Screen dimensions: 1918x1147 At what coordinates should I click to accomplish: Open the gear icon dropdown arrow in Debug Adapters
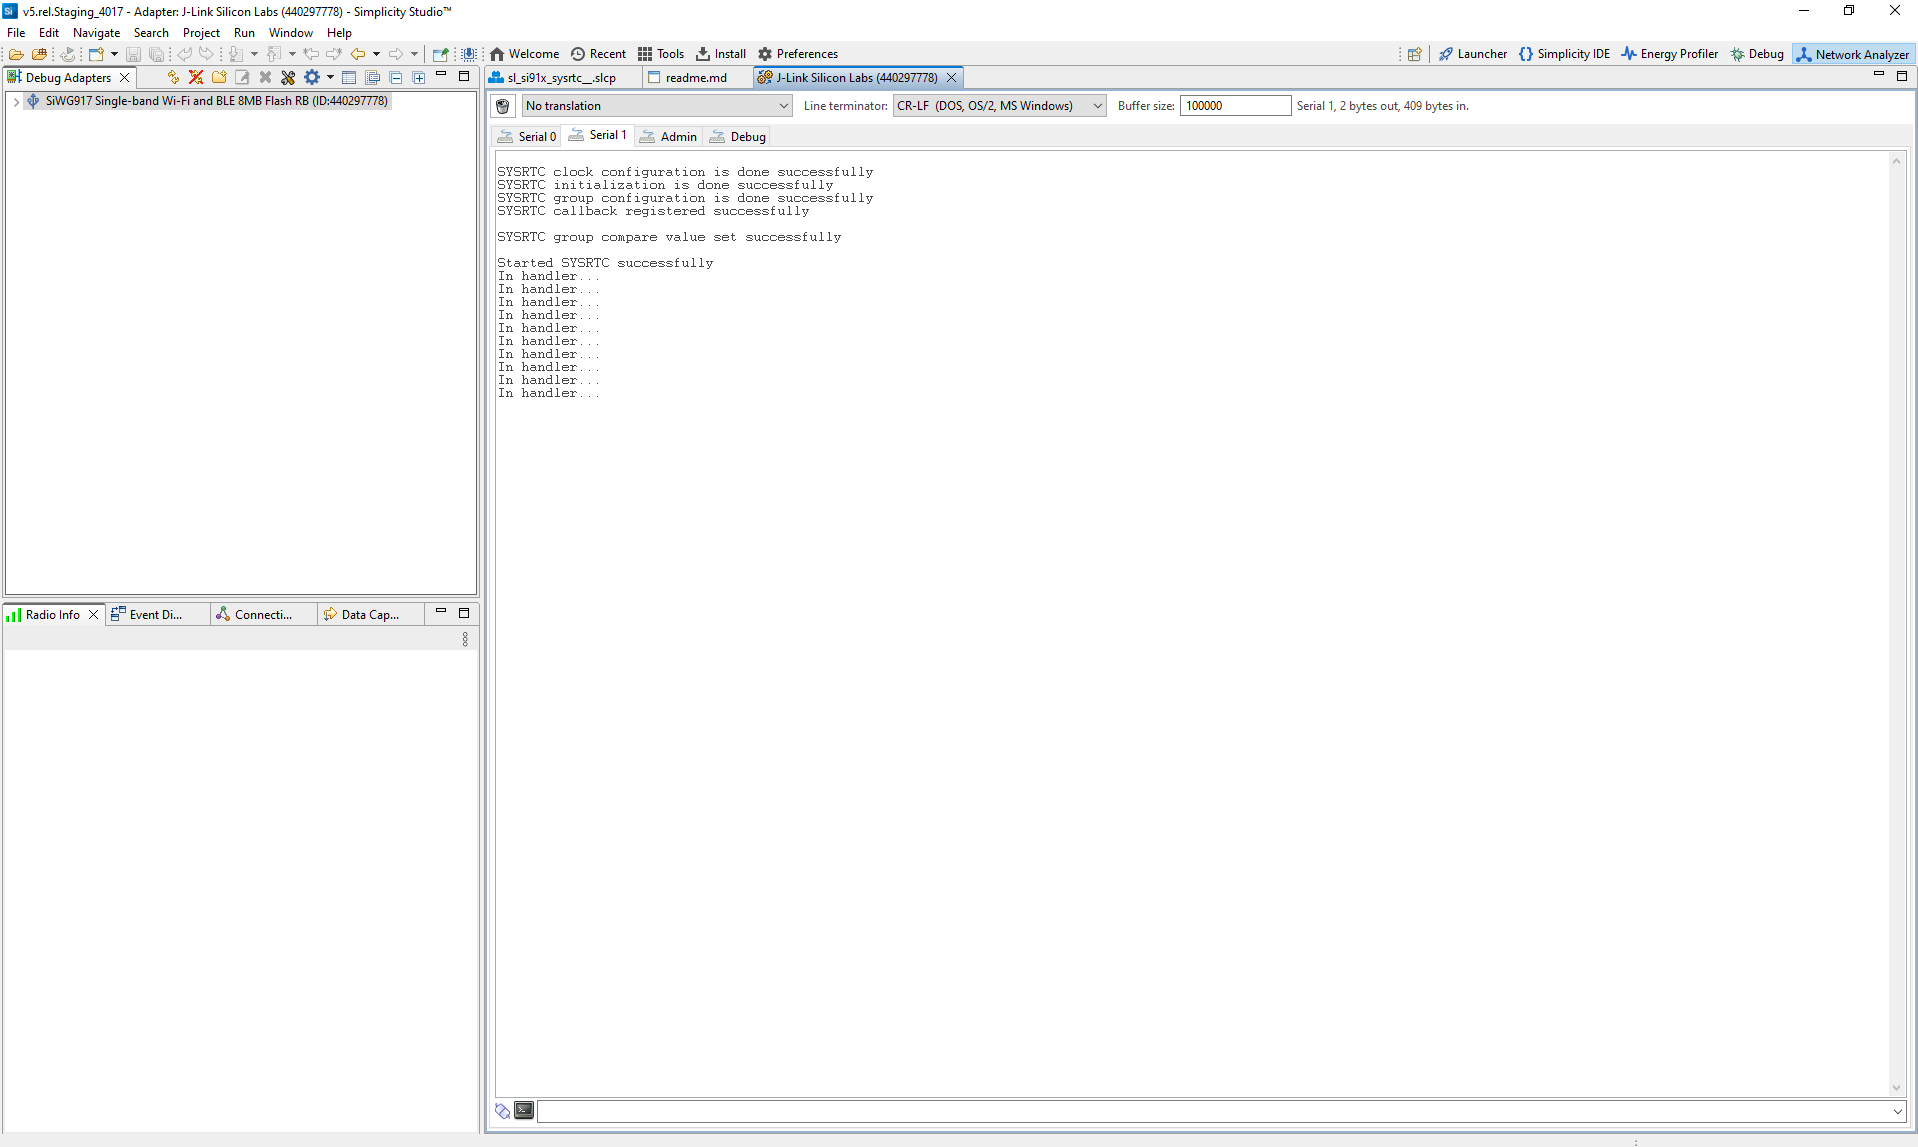click(x=330, y=77)
